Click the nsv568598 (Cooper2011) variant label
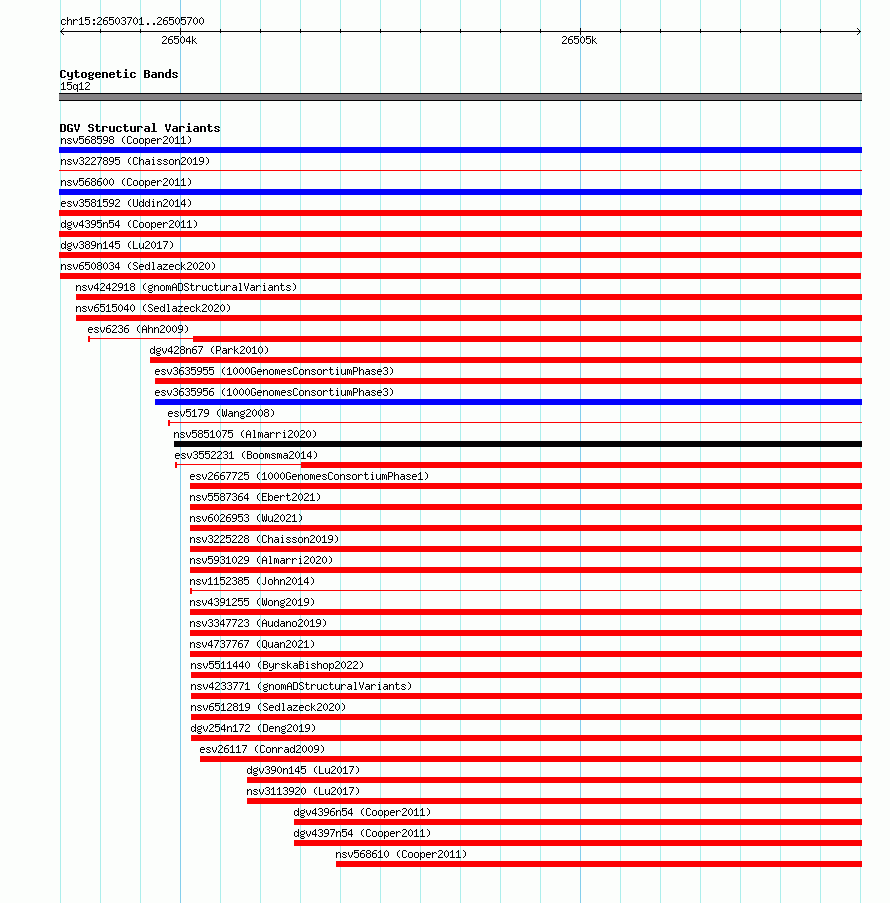 126,141
